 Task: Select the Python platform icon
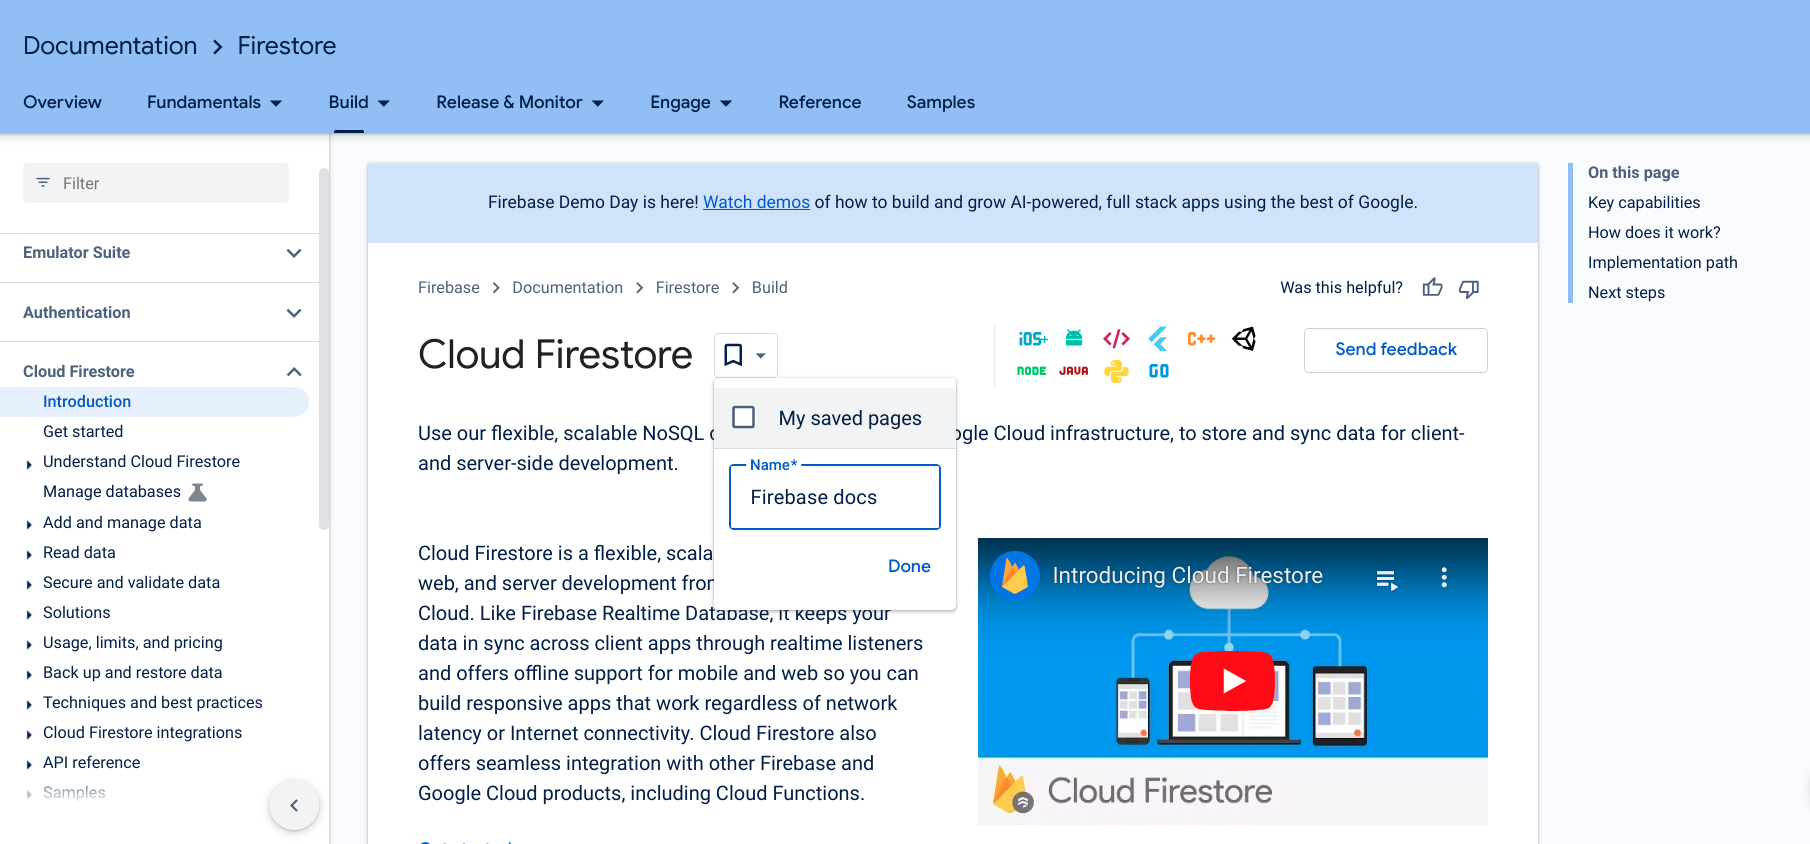[1116, 371]
